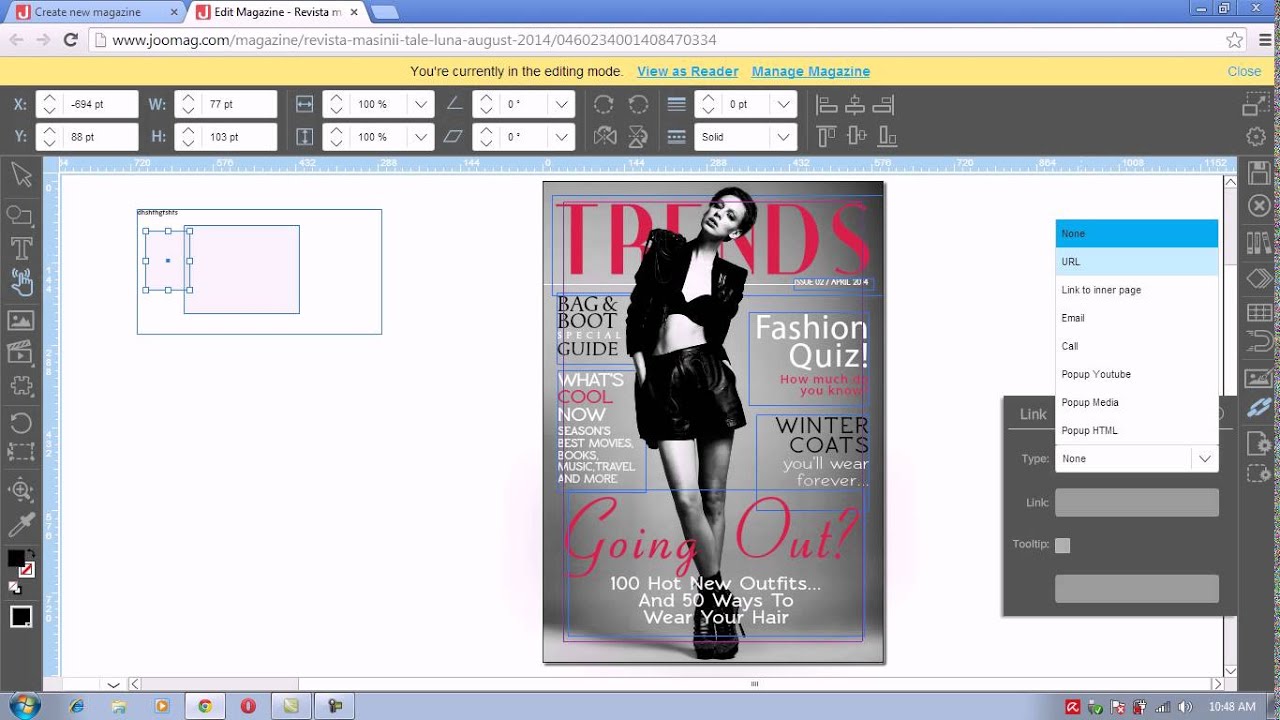The height and width of the screenshot is (720, 1280).
Task: Align objects to horizontal center
Action: pyautogui.click(x=855, y=104)
